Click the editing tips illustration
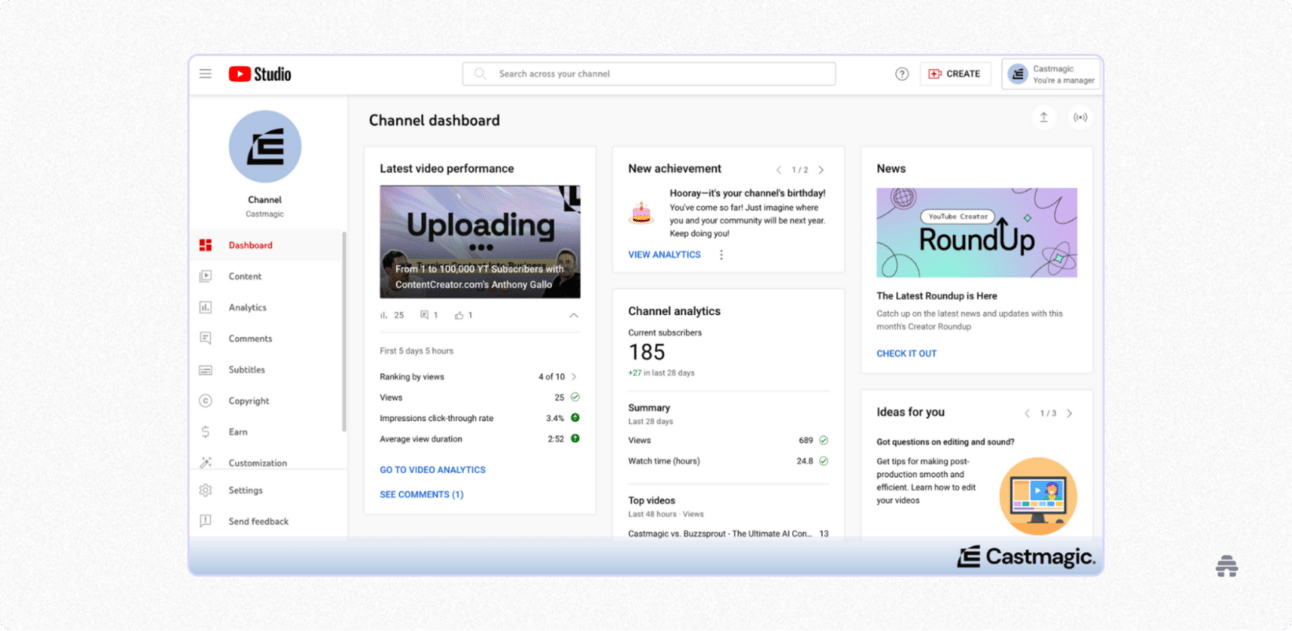 click(x=1038, y=496)
